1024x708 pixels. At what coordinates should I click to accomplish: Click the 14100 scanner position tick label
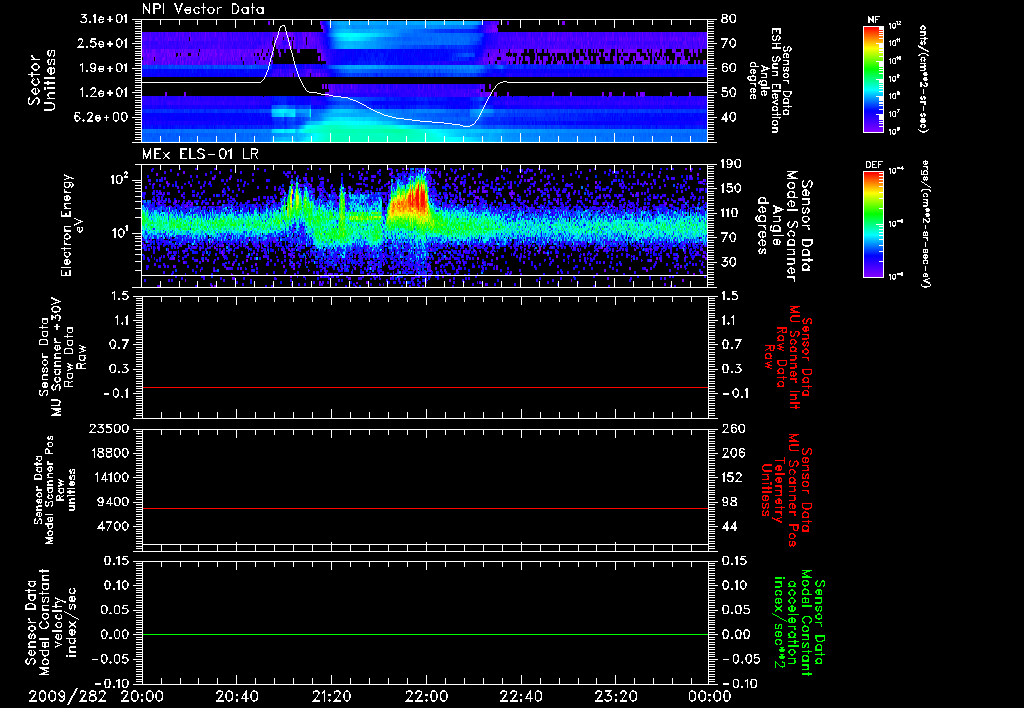point(109,477)
